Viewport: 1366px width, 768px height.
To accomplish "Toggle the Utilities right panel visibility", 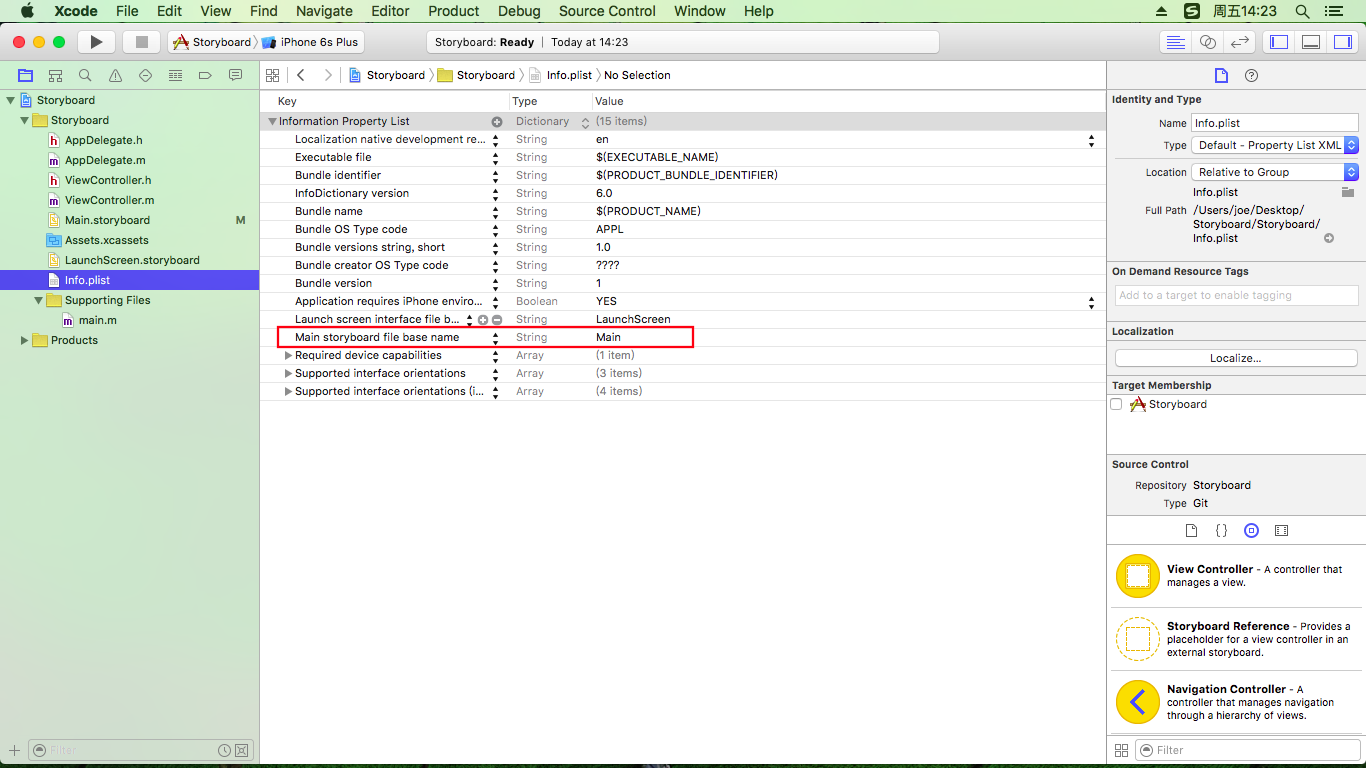I will click(1343, 41).
